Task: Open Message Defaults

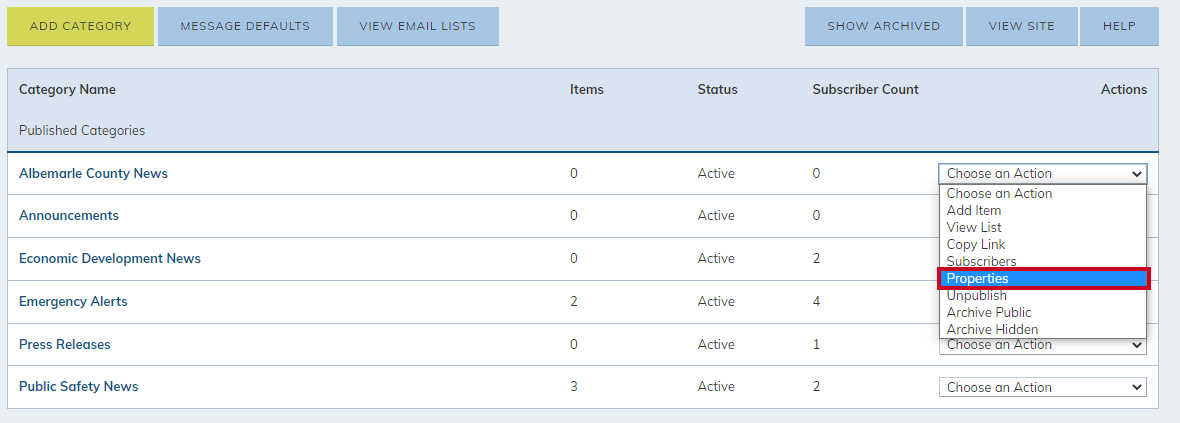Action: (x=245, y=26)
